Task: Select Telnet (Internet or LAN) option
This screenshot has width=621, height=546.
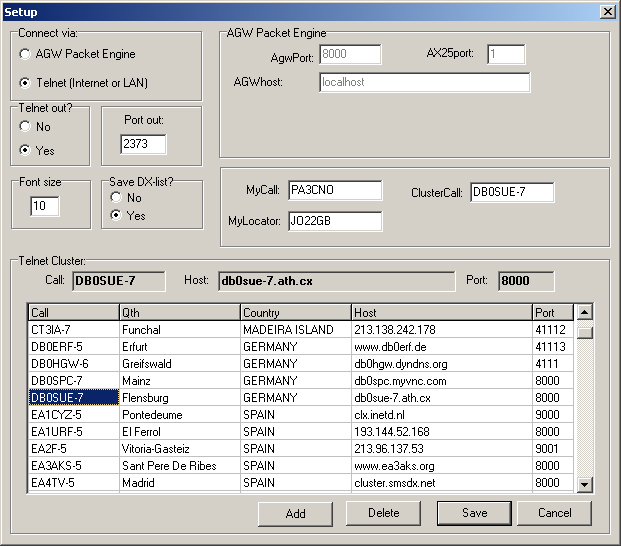Action: point(26,82)
